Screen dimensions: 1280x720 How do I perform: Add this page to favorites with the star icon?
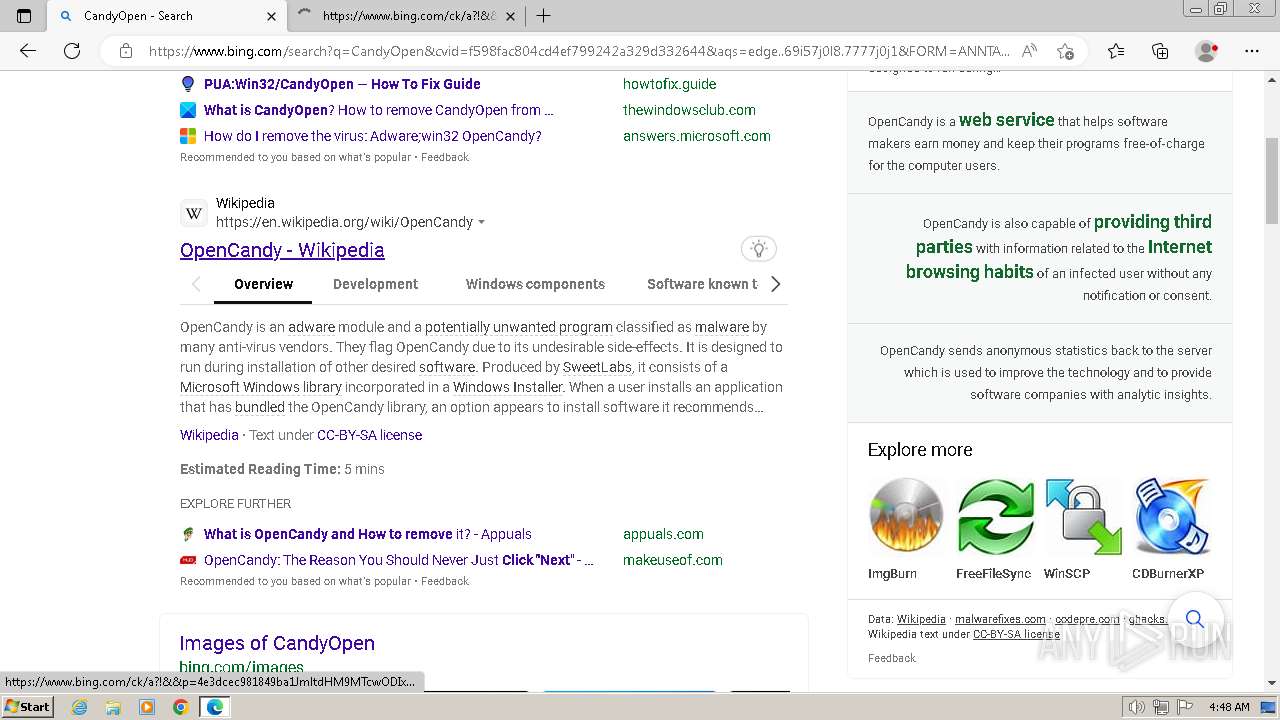tap(1065, 51)
